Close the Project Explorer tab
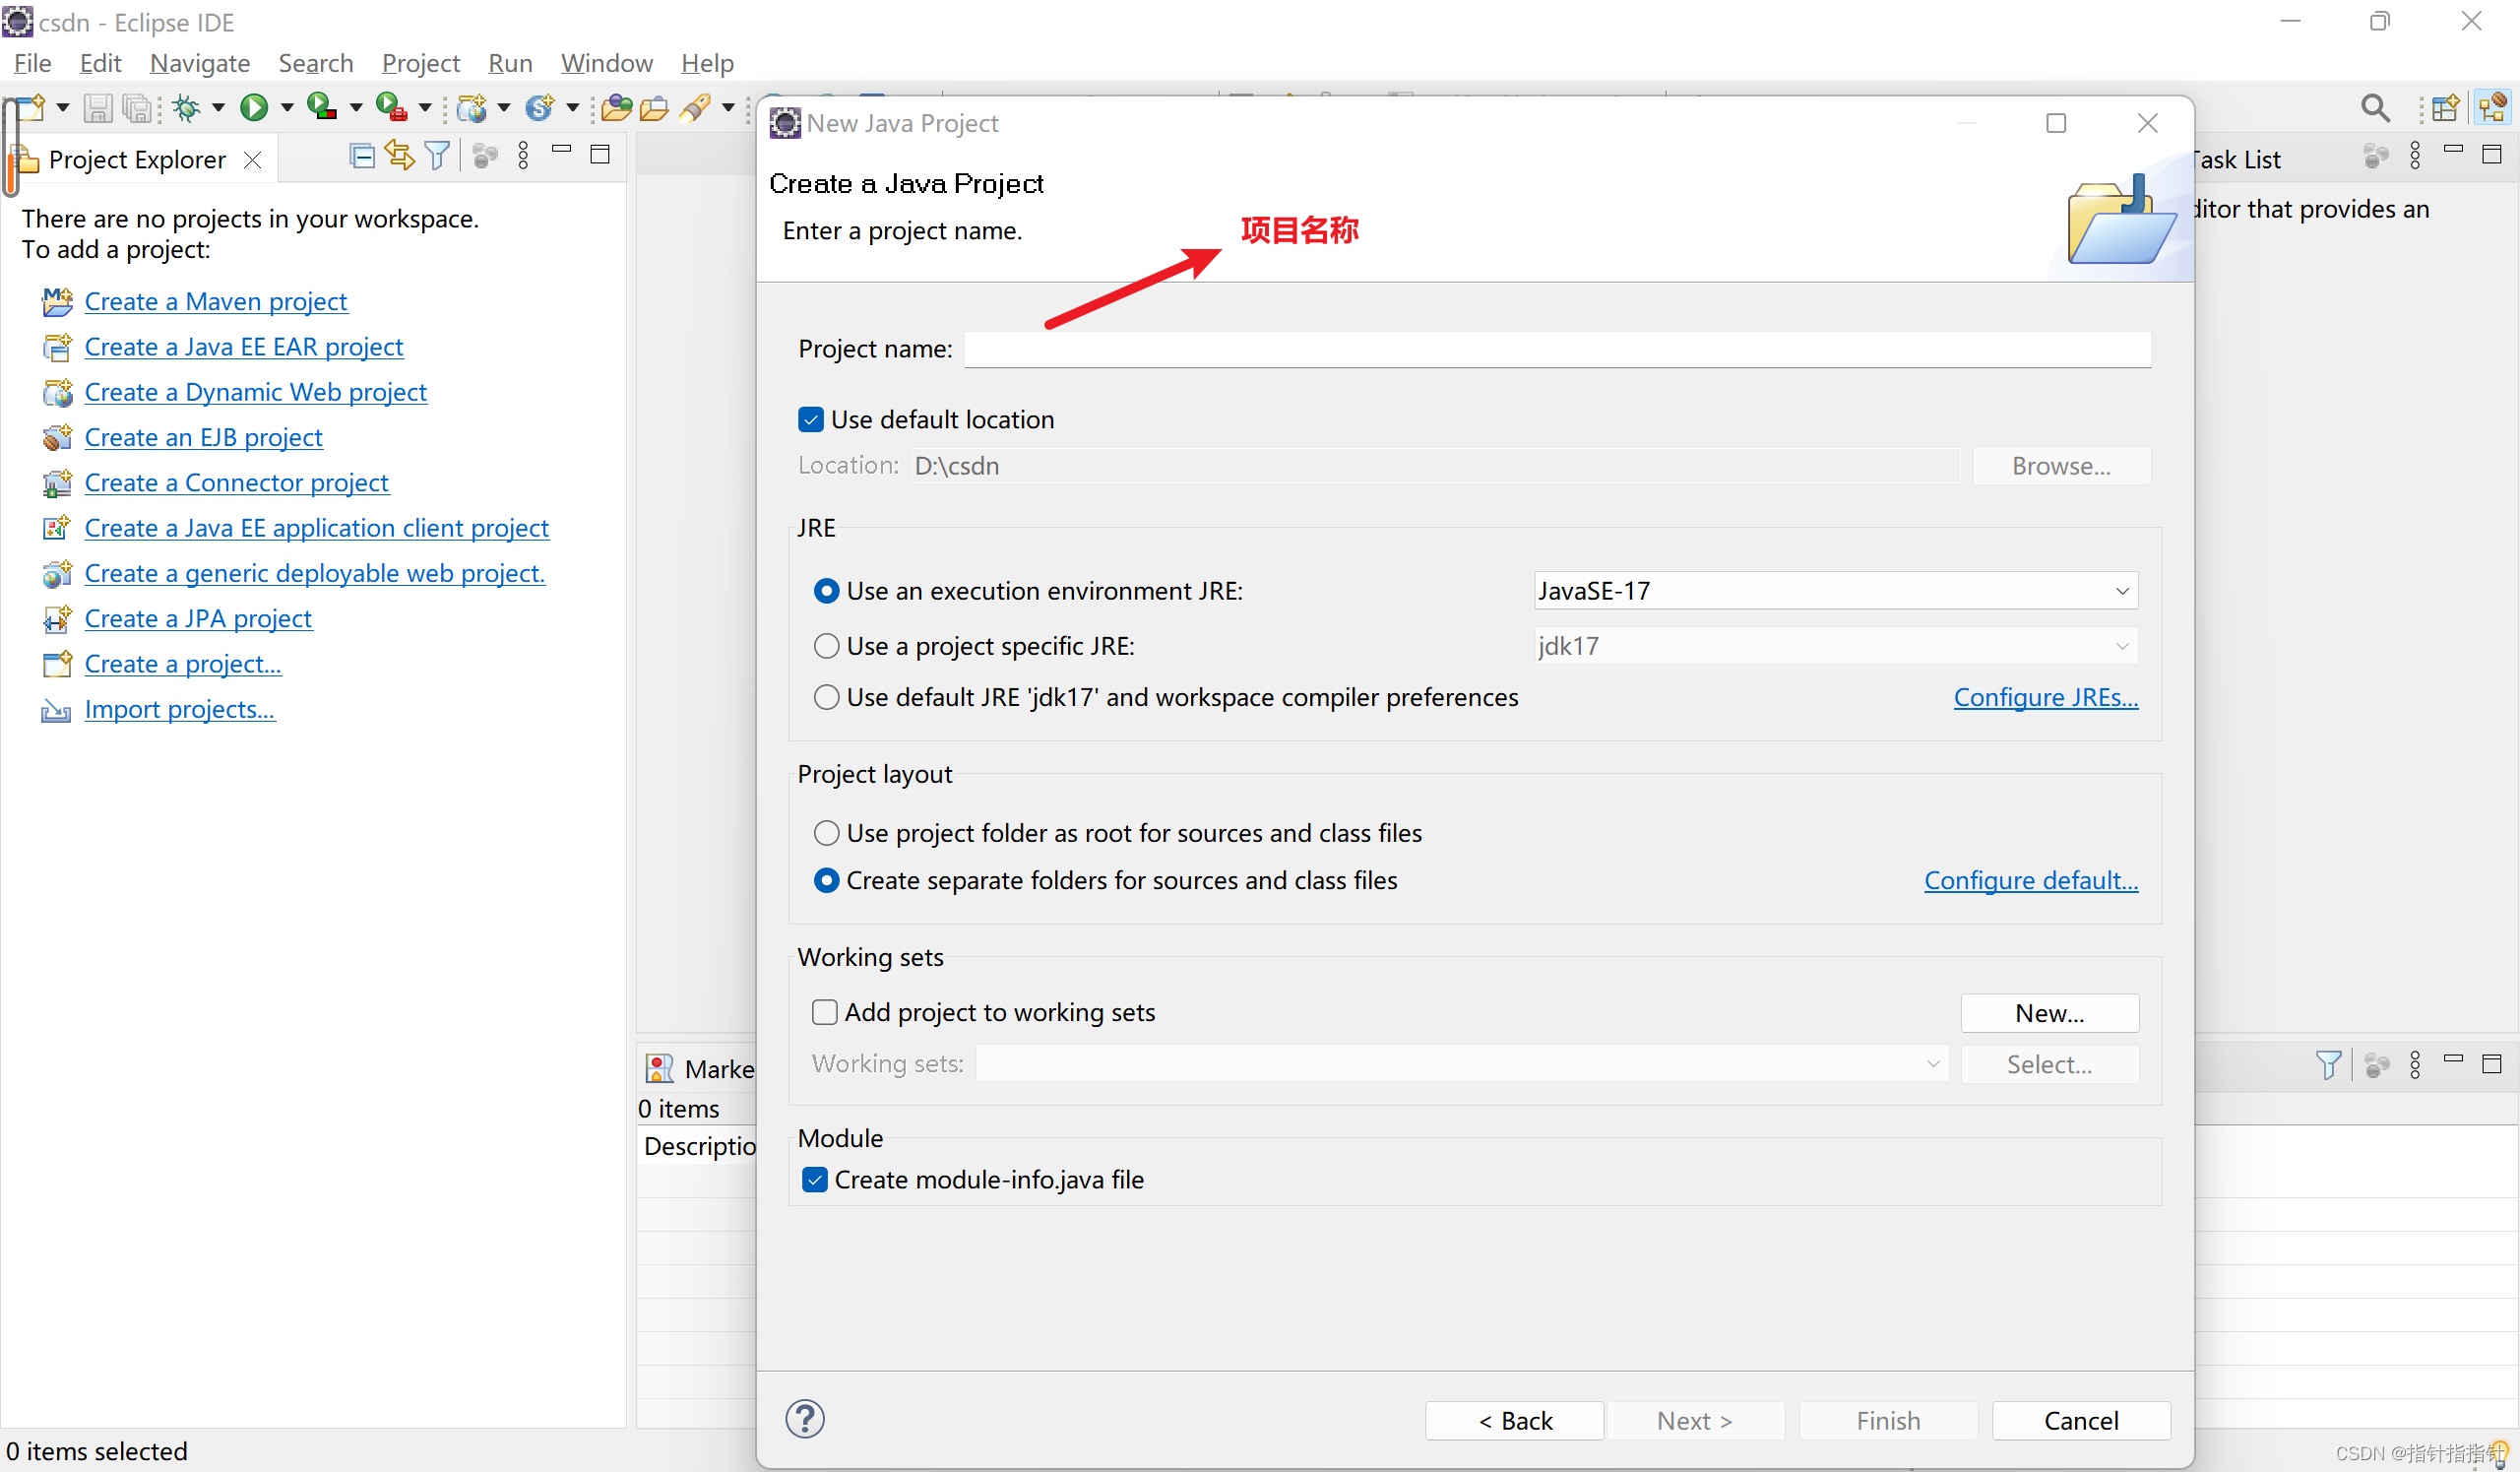 pos(252,160)
